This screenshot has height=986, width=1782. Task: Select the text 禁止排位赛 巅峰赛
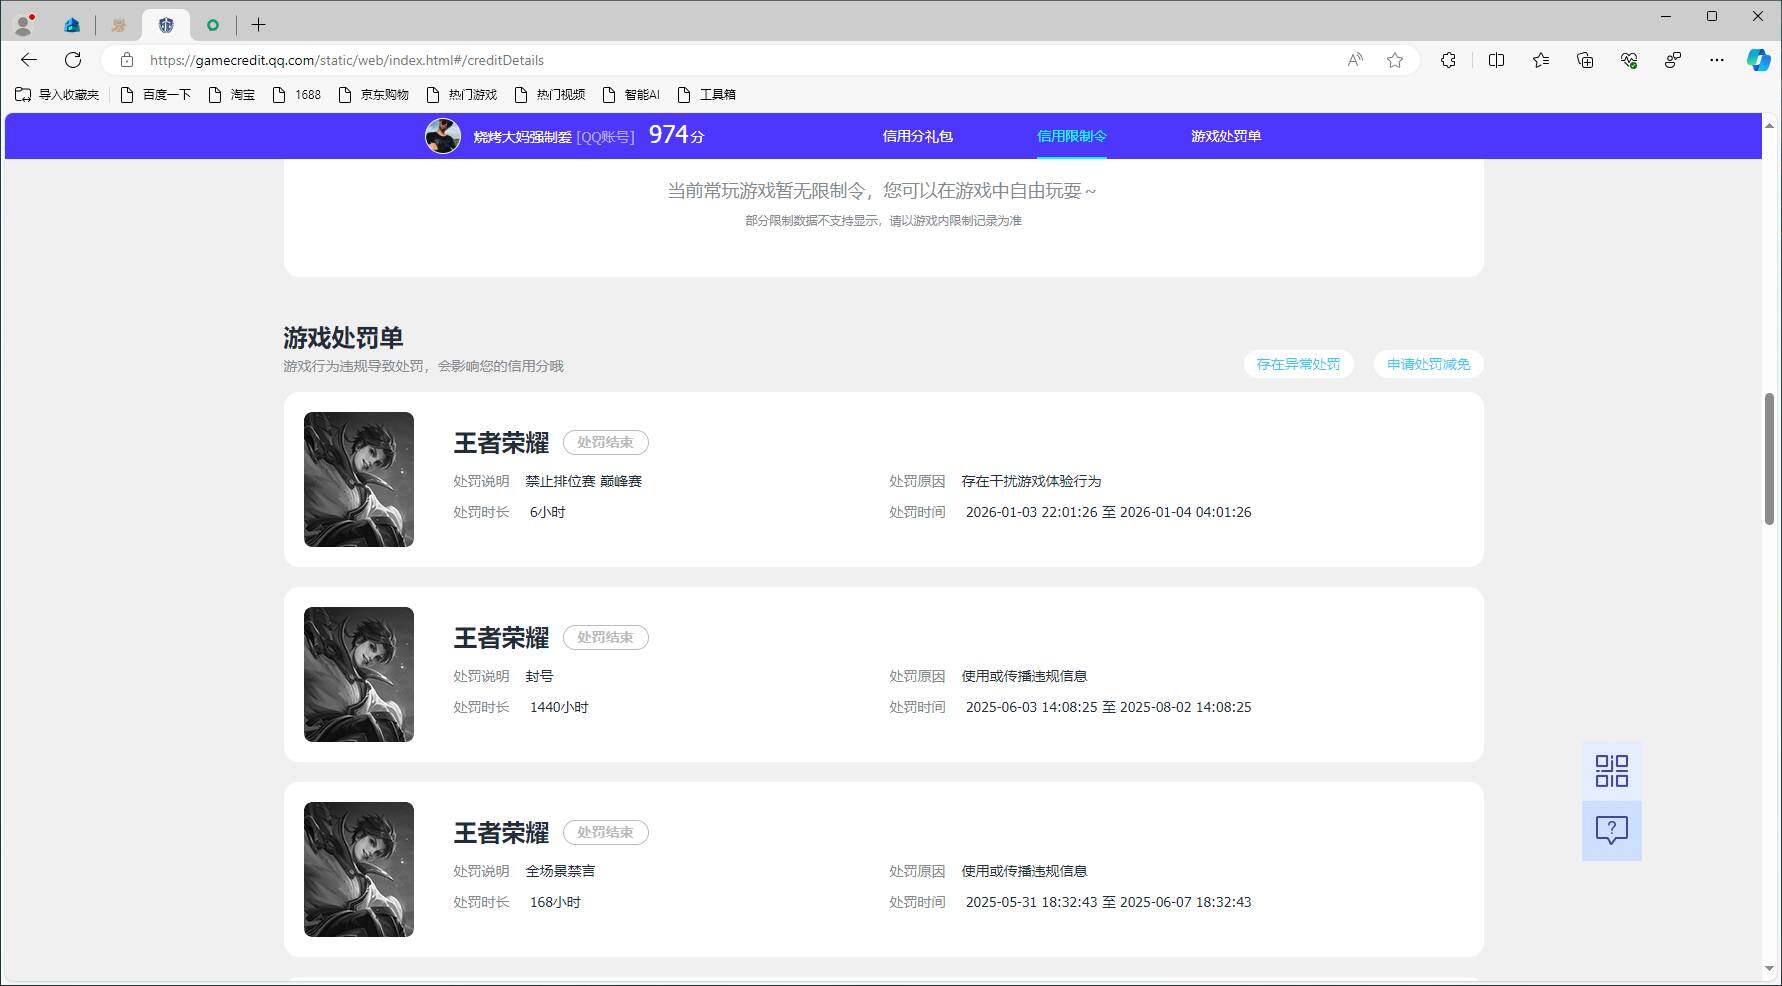click(584, 481)
